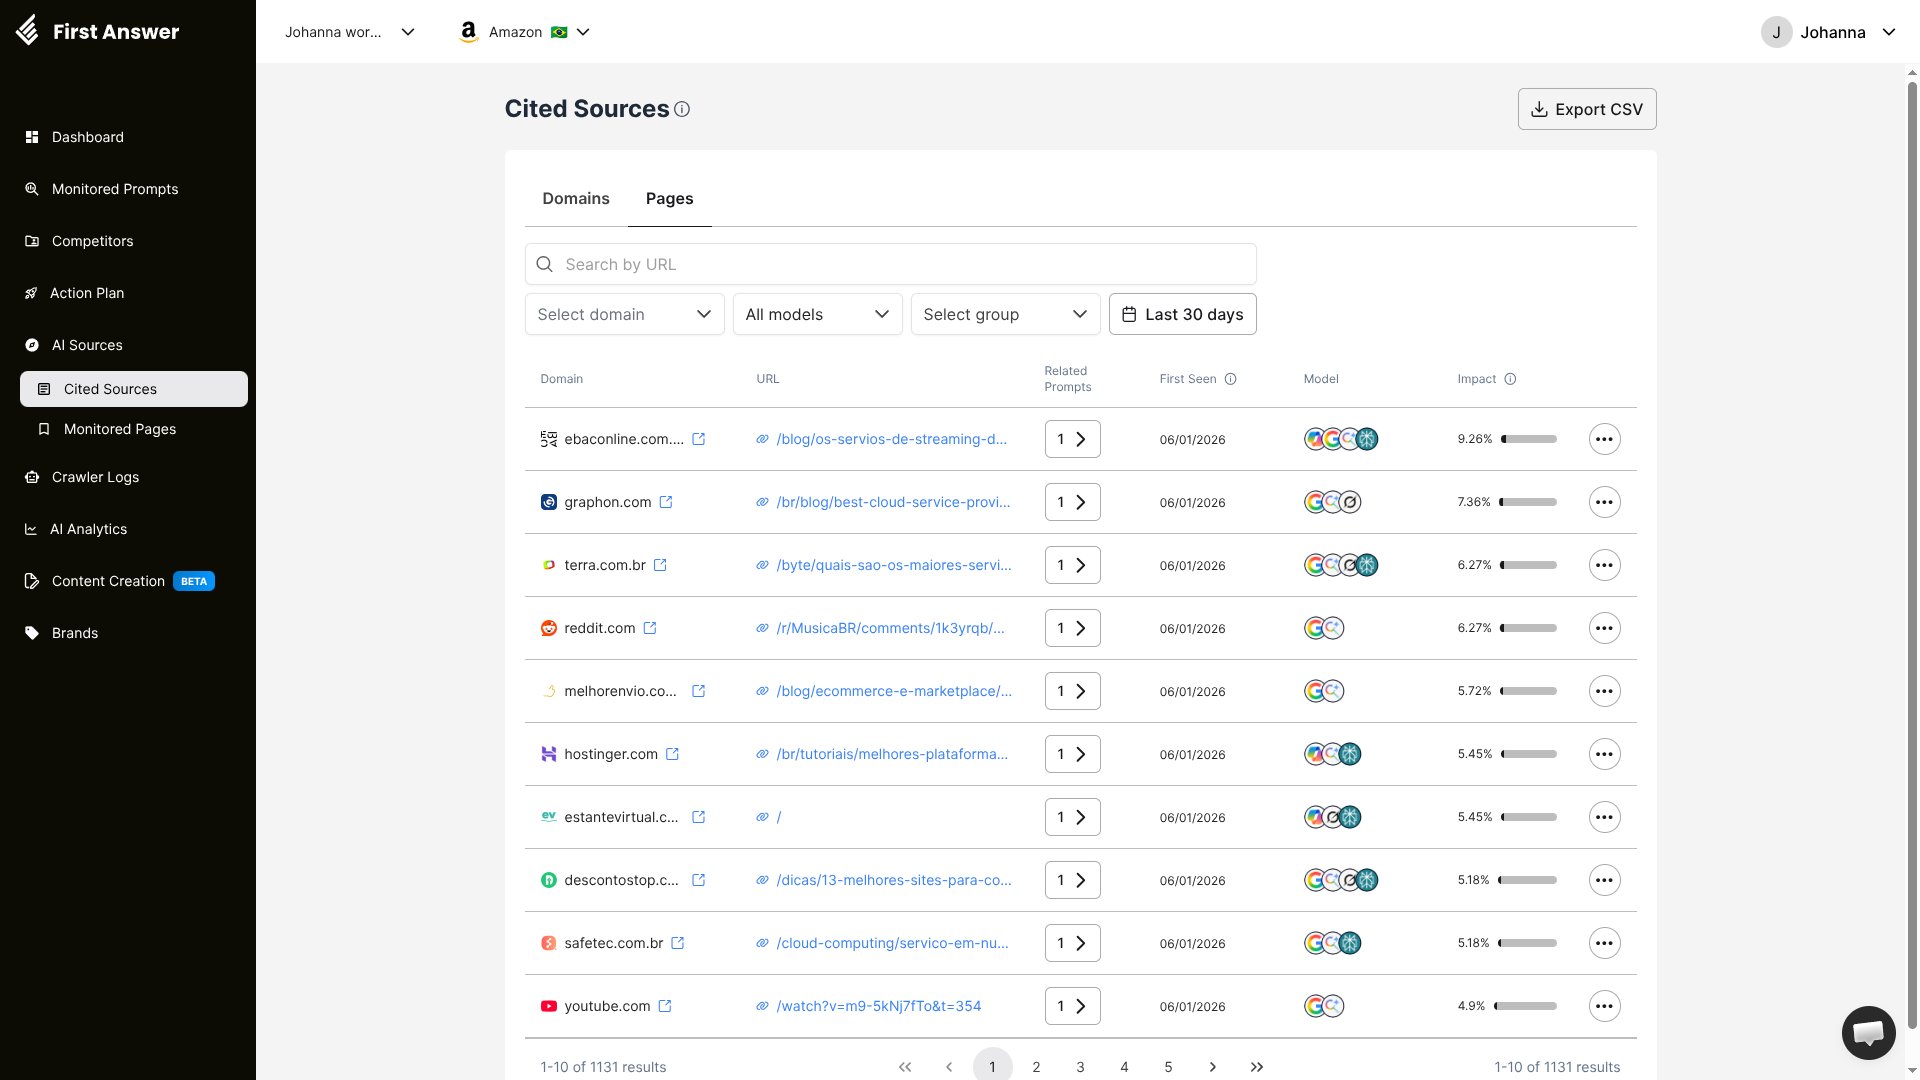Click the Monitored Pages bookmark icon
The height and width of the screenshot is (1080, 1920).
(x=44, y=429)
